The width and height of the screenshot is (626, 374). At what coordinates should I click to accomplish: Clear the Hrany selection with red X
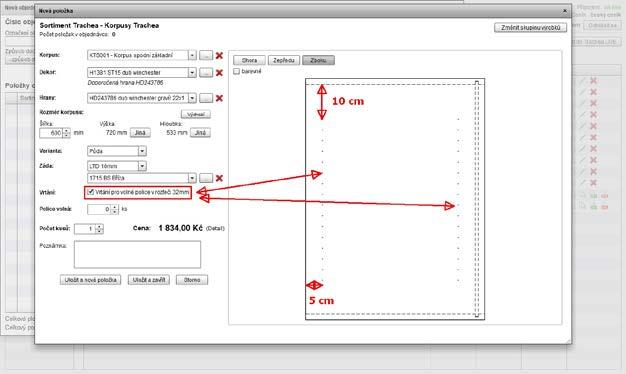pos(219,98)
